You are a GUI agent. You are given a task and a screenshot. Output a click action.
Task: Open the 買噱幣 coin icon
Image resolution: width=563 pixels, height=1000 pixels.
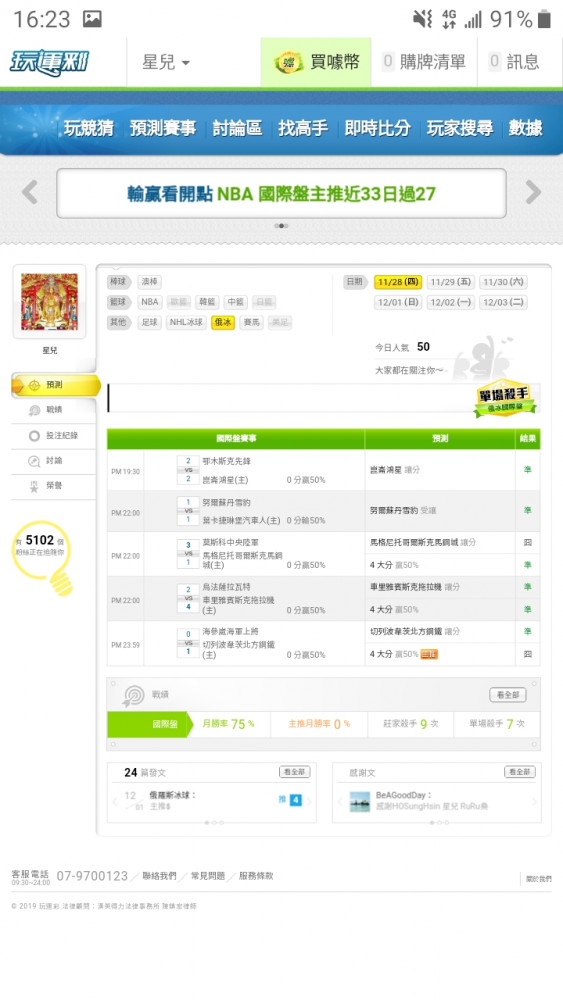pyautogui.click(x=288, y=62)
